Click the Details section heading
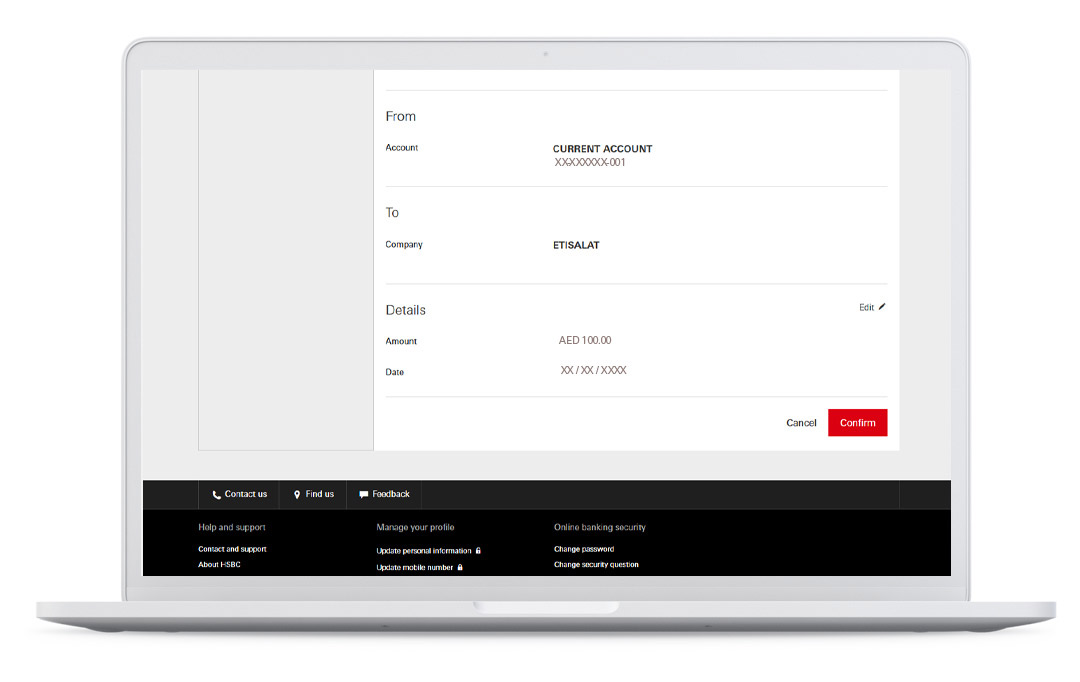Image resolution: width=1080 pixels, height=682 pixels. (406, 310)
